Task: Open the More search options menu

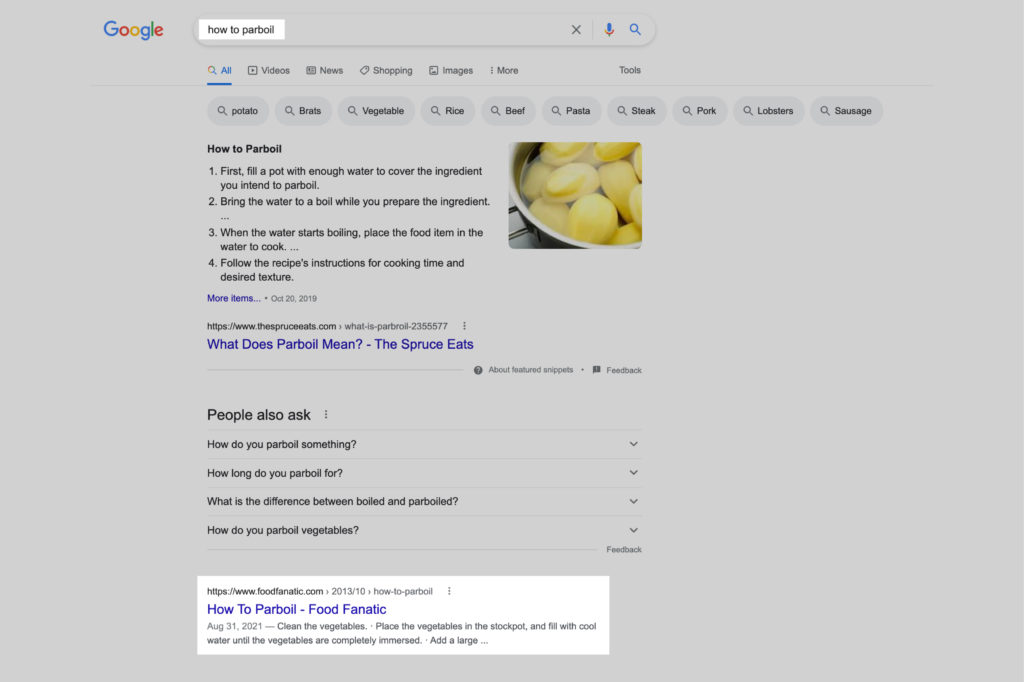Action: pos(503,70)
